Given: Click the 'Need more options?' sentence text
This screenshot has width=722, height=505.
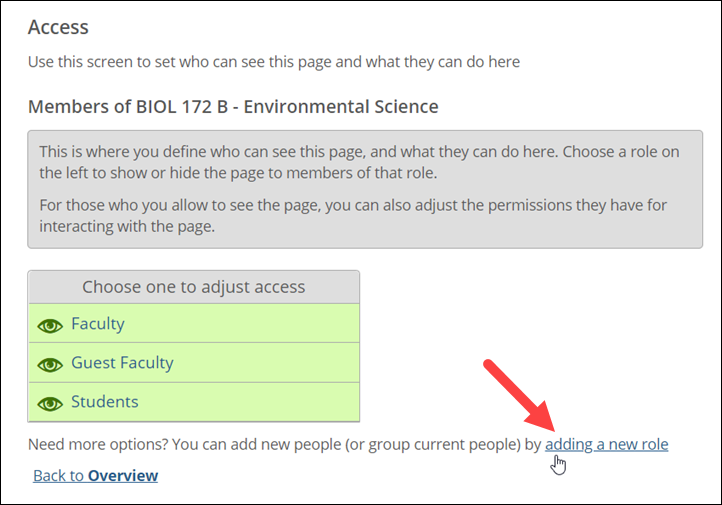Looking at the screenshot, I should [x=284, y=444].
